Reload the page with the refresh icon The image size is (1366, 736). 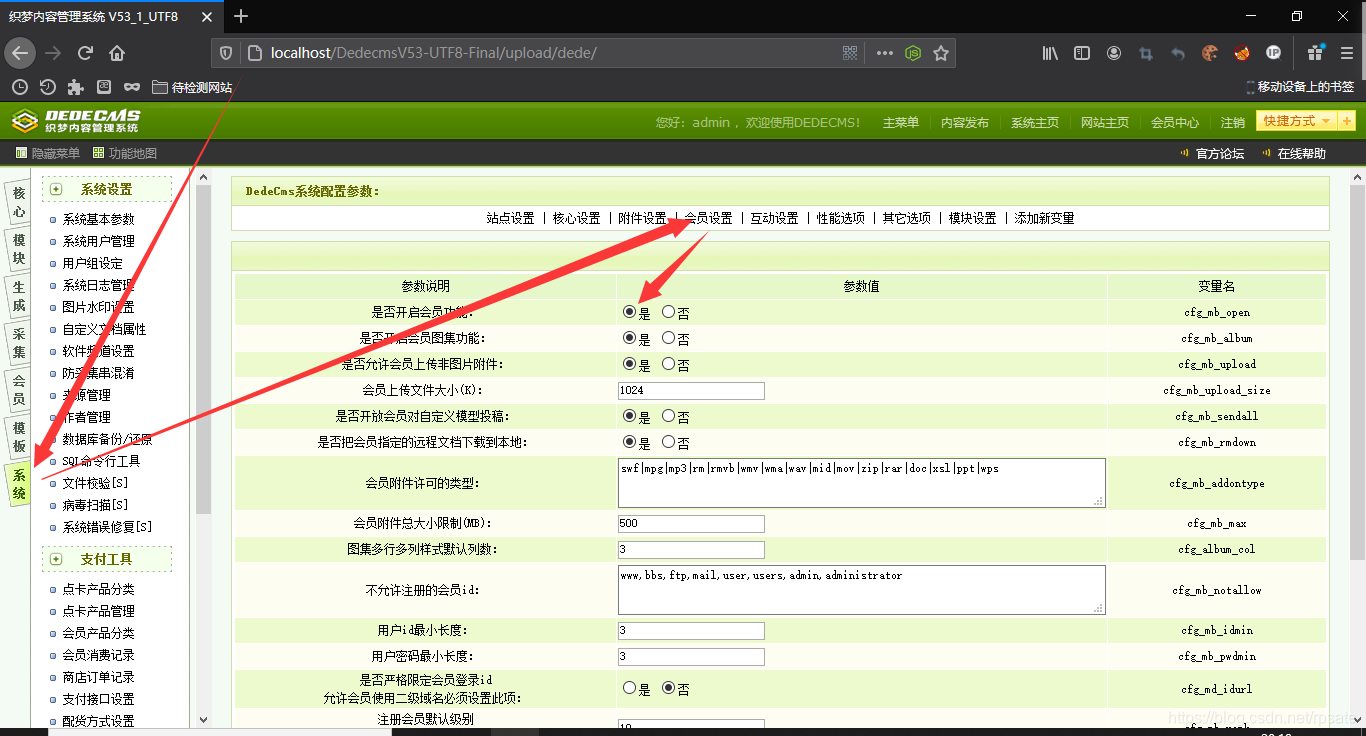[x=85, y=53]
